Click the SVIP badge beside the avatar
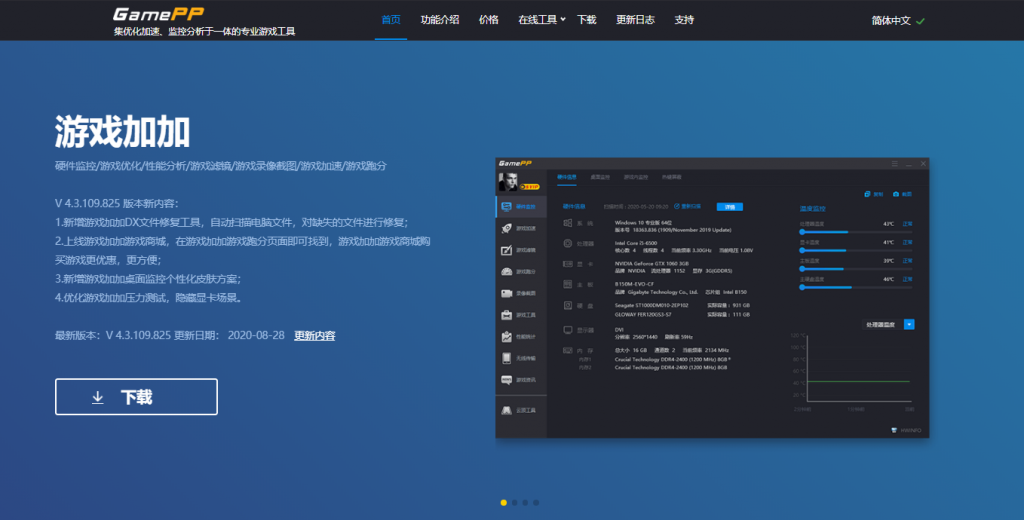 point(530,187)
